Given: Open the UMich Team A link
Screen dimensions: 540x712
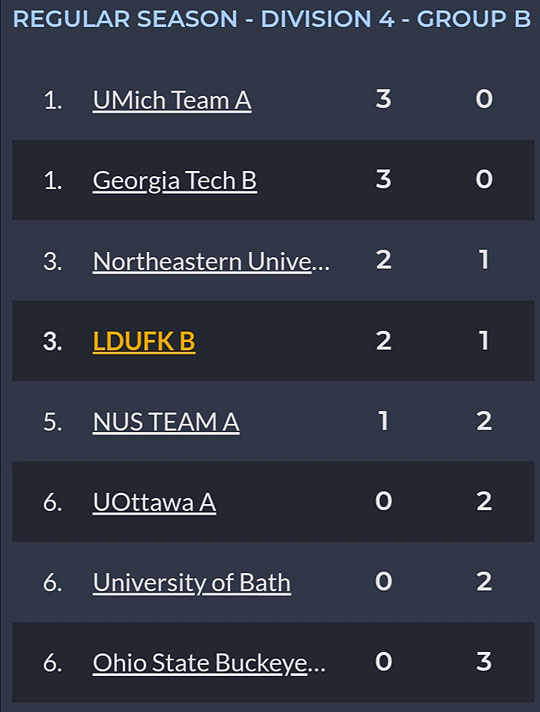Looking at the screenshot, I should [x=172, y=100].
